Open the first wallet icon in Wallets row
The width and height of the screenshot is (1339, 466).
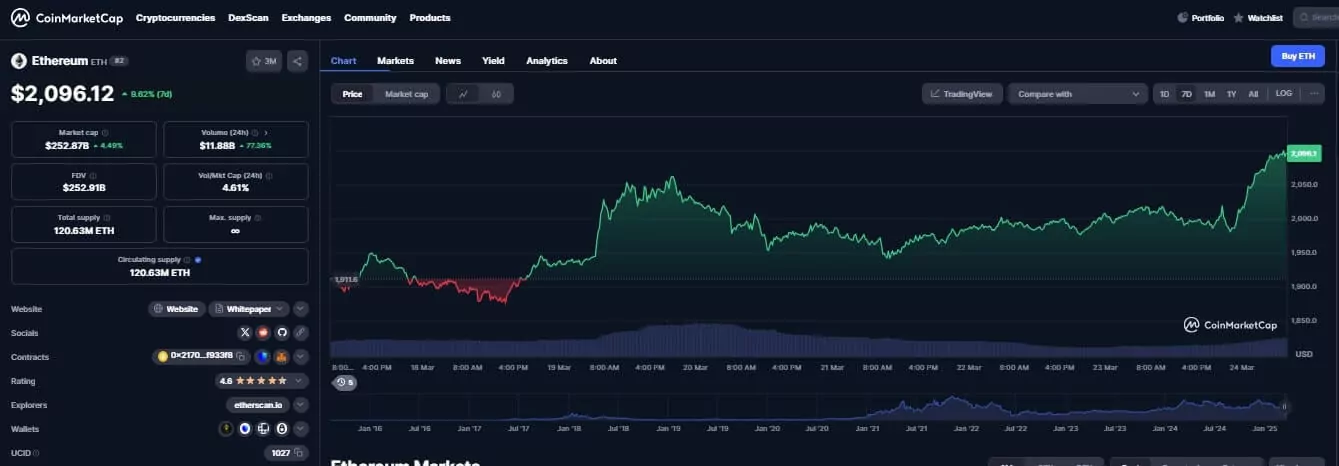tap(227, 429)
